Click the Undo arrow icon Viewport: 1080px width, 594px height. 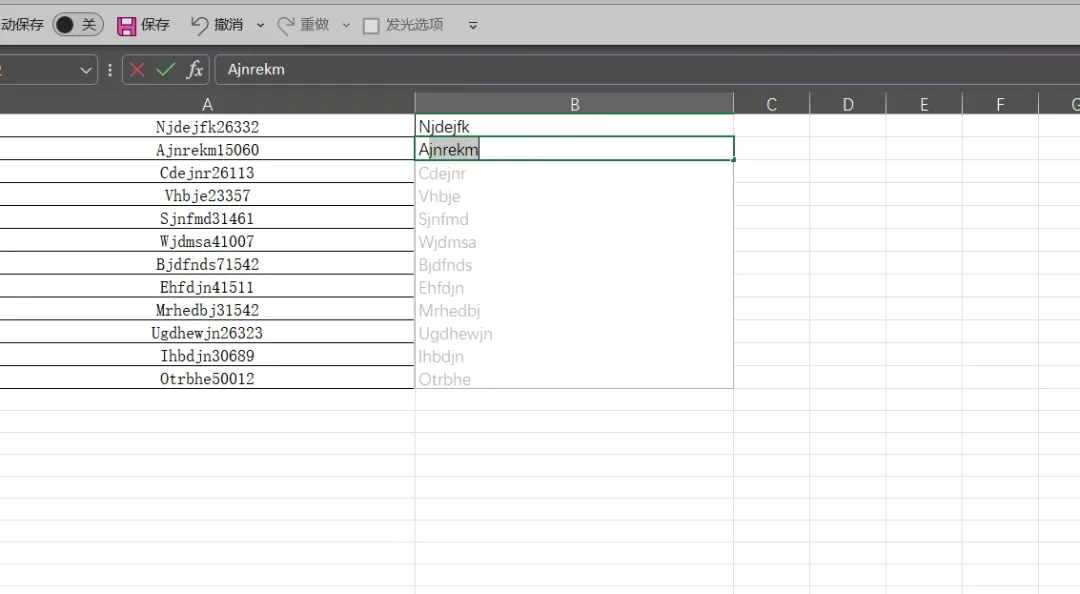point(199,25)
